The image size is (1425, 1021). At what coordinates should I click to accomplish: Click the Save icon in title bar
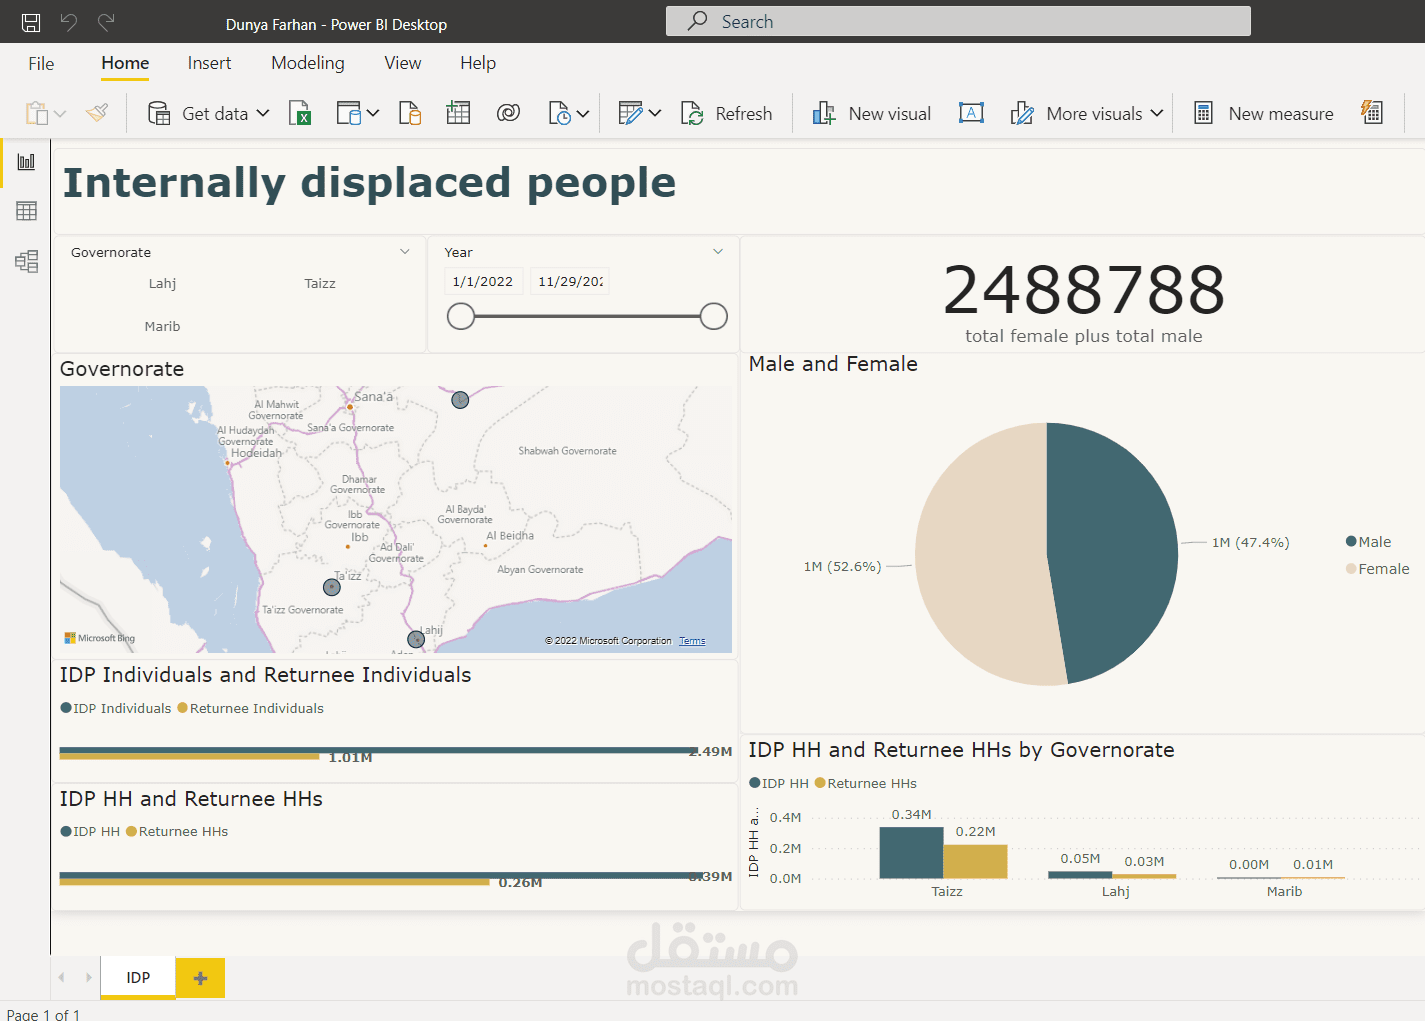click(x=31, y=22)
